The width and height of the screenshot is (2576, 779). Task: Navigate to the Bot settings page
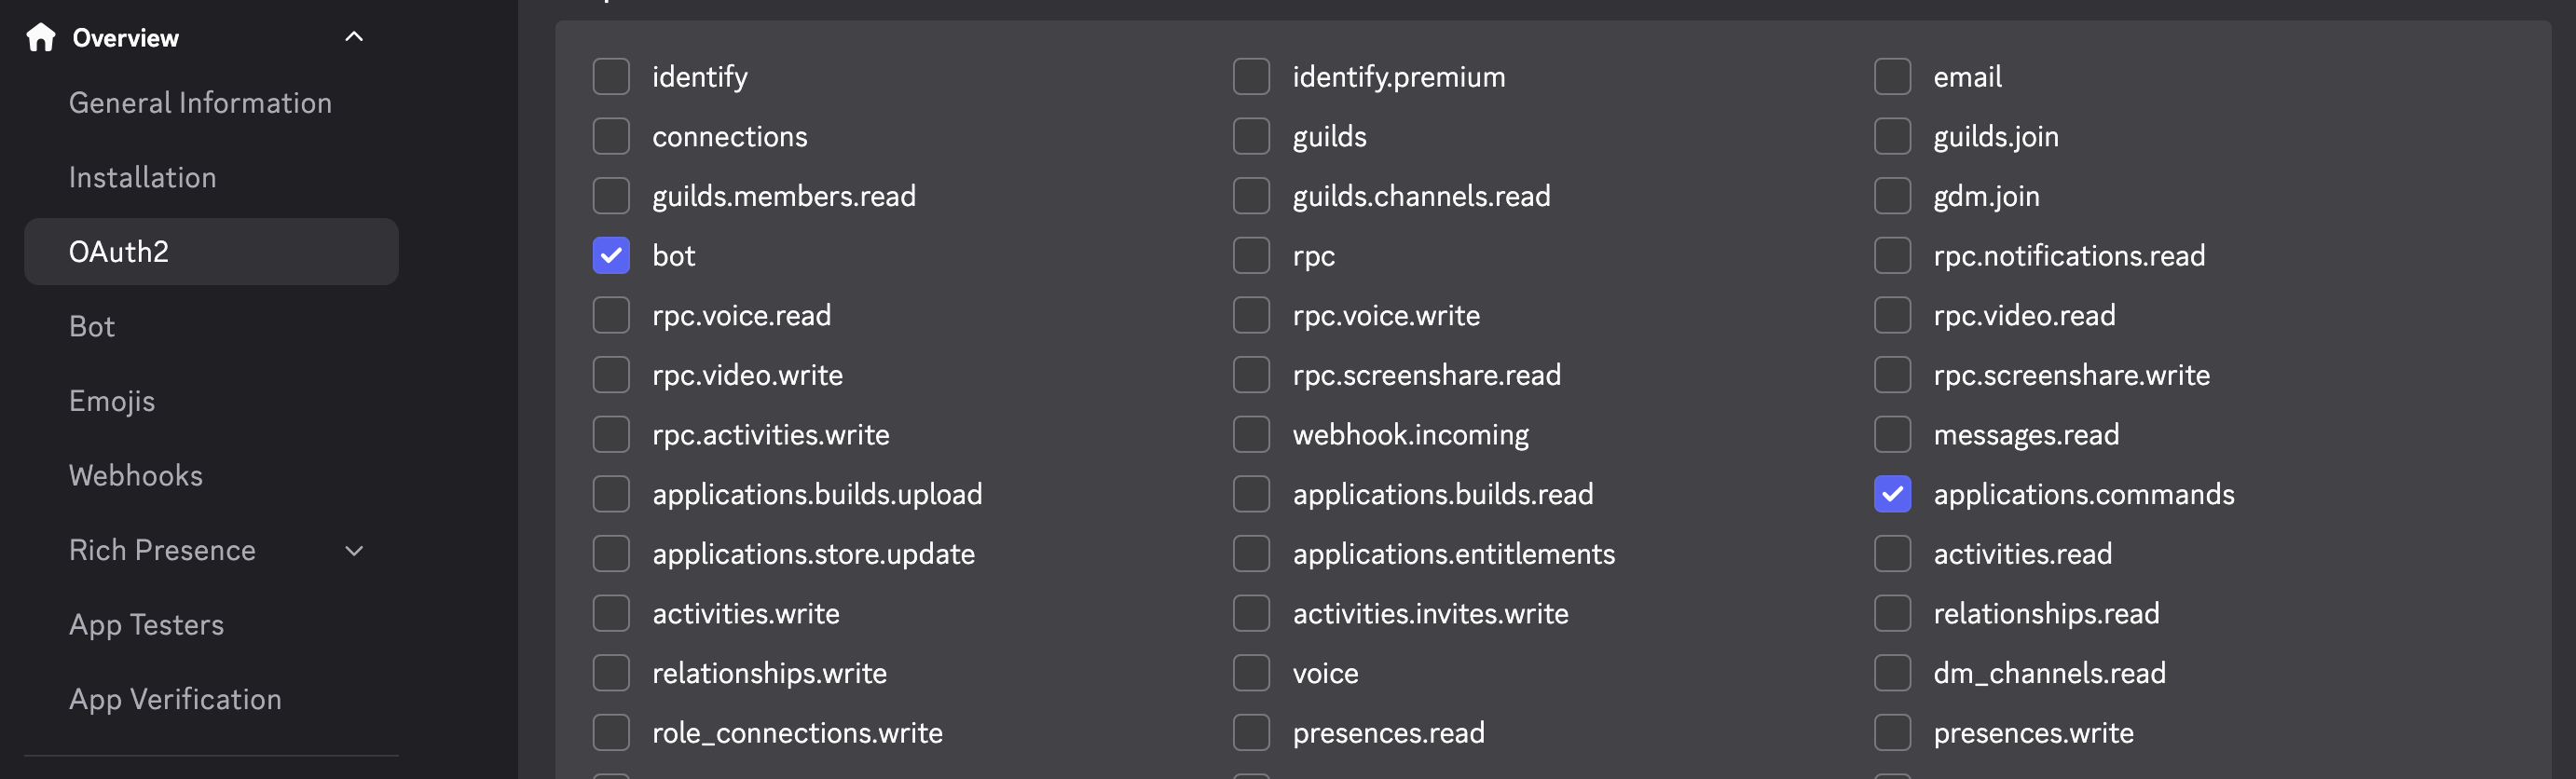coord(91,326)
